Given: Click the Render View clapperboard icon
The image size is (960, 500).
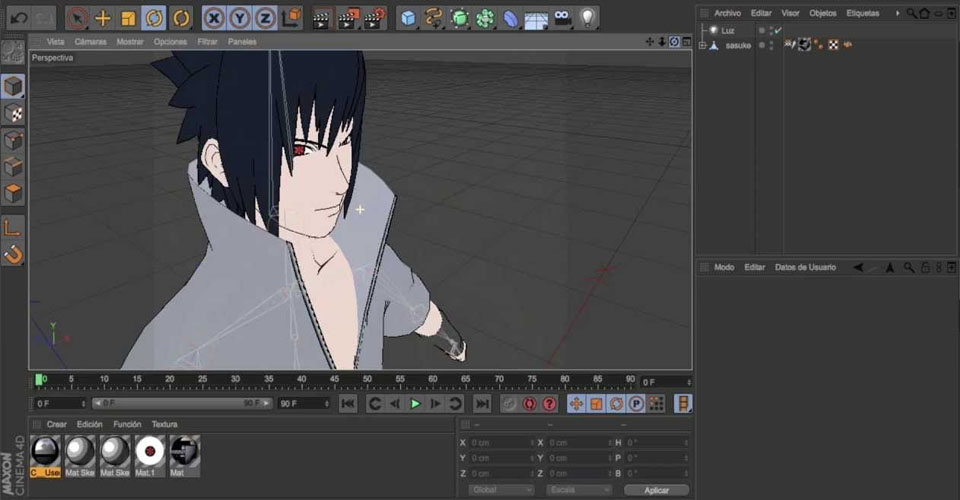Looking at the screenshot, I should [x=321, y=18].
